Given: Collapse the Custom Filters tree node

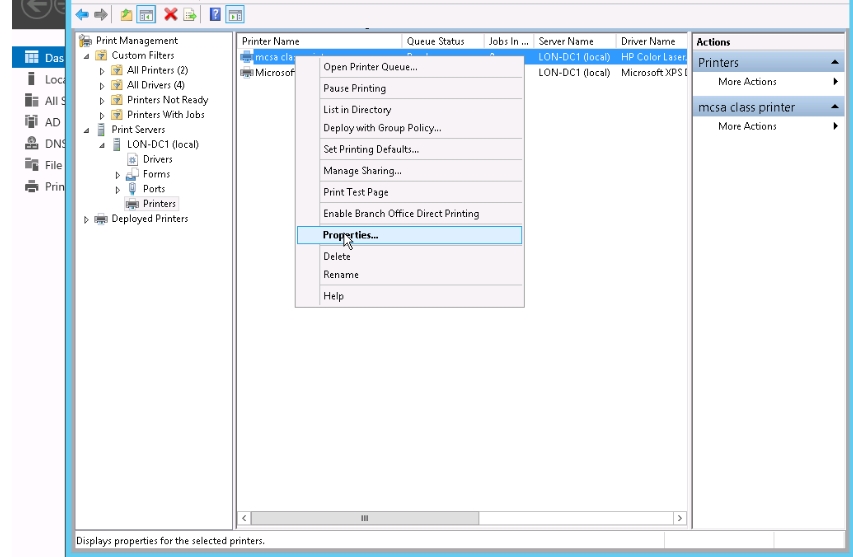Looking at the screenshot, I should 86,56.
